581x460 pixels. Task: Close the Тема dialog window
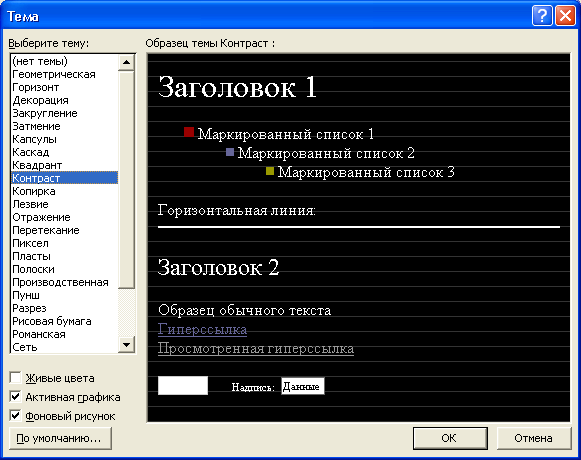565,16
